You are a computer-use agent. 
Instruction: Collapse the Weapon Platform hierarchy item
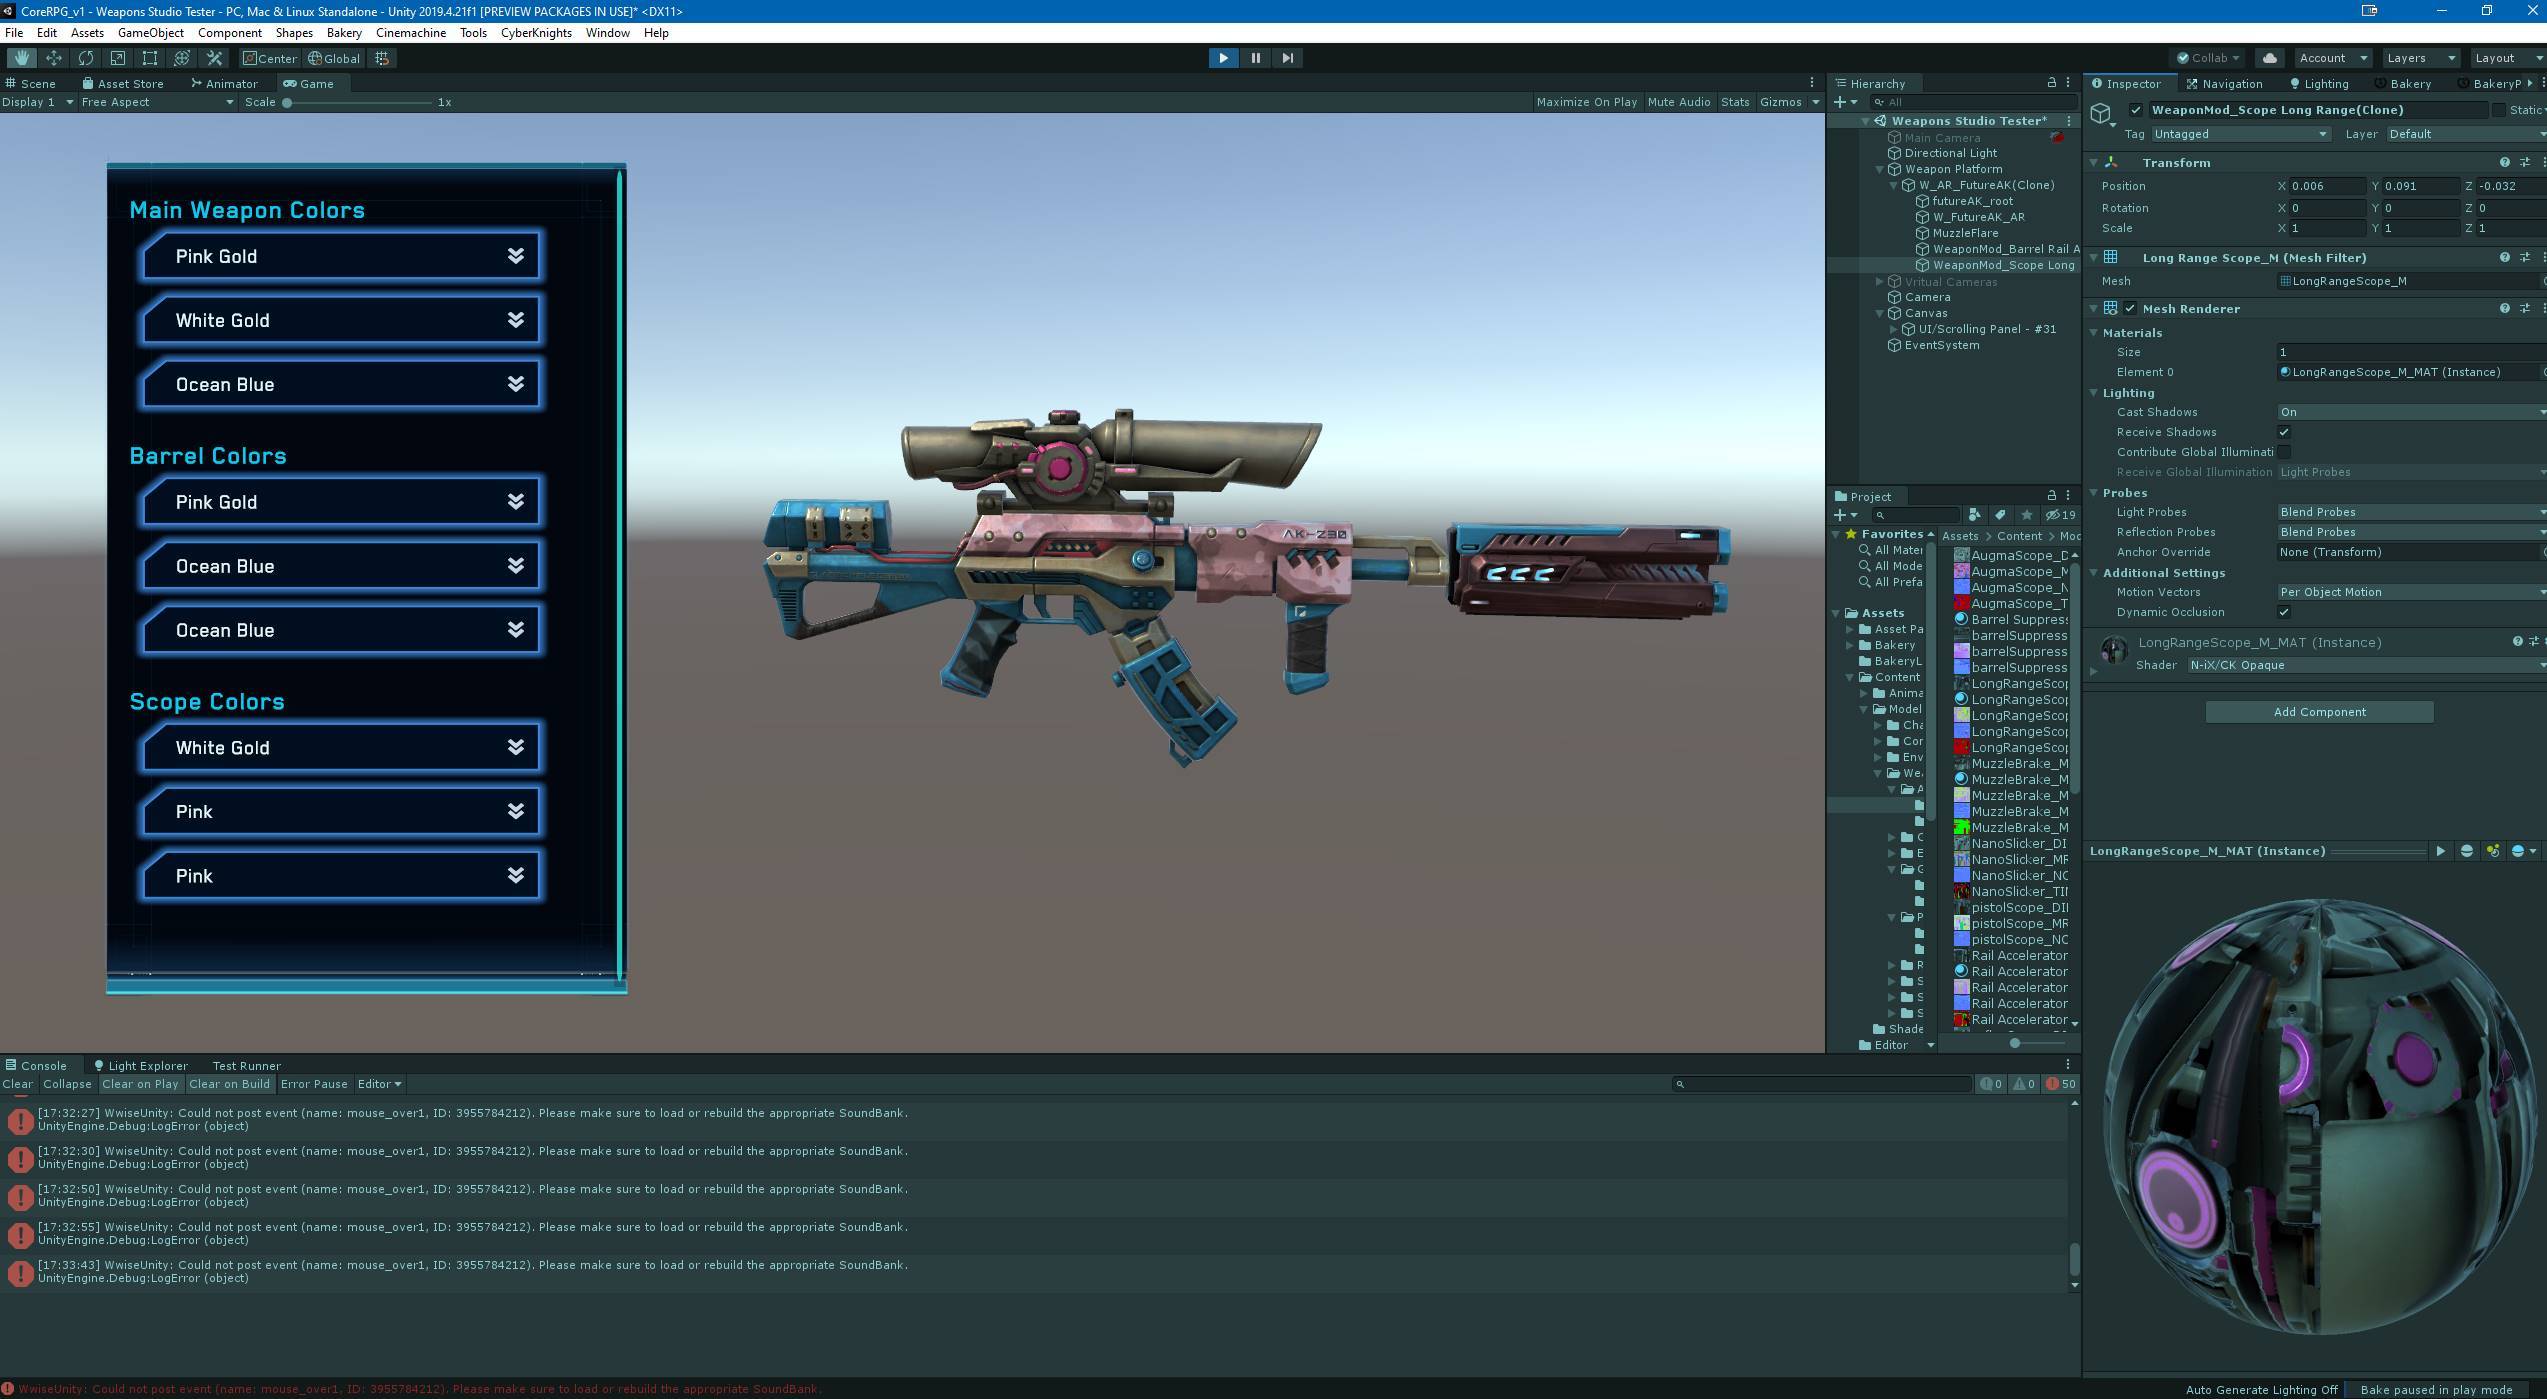click(1880, 169)
